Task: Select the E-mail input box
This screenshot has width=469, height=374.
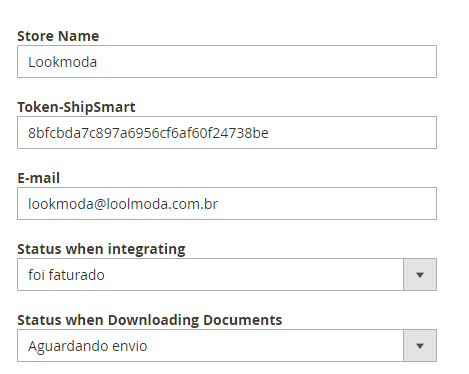Action: [227, 204]
